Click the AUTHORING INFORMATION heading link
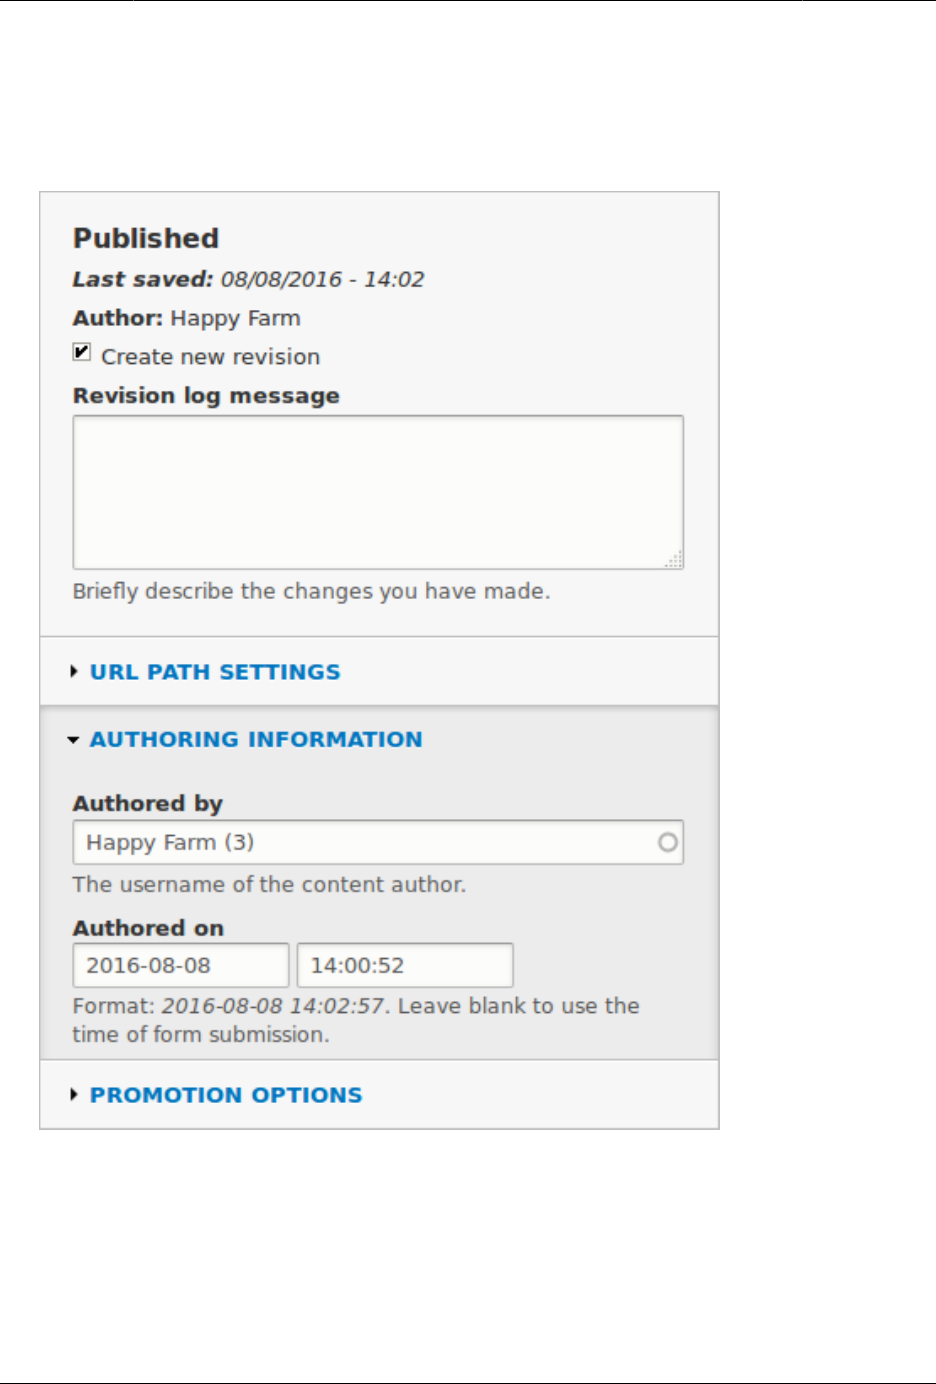Viewport: 936px width, 1384px height. pos(256,740)
